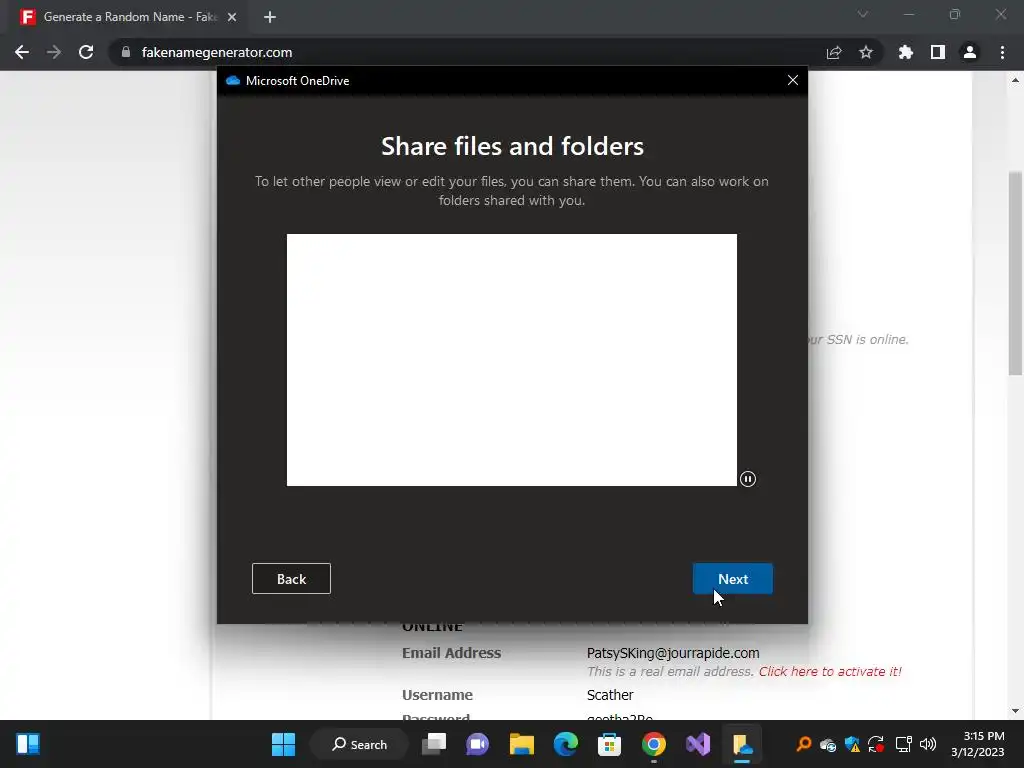Open Microsoft Store from the taskbar
Image resolution: width=1024 pixels, height=768 pixels.
pos(609,744)
